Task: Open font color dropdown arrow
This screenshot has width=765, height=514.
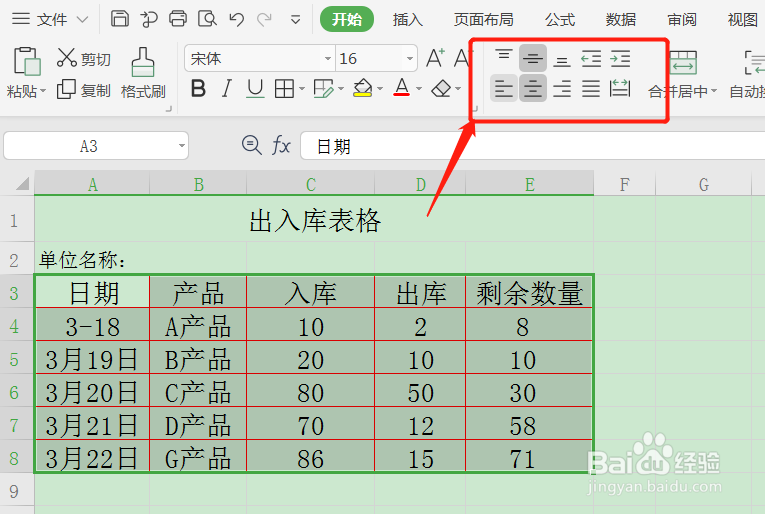Action: [419, 89]
